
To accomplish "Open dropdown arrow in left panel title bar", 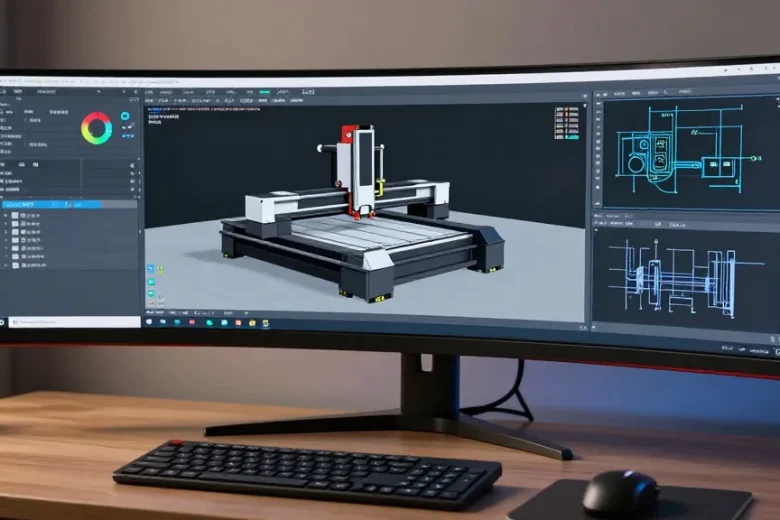I will tap(98, 92).
